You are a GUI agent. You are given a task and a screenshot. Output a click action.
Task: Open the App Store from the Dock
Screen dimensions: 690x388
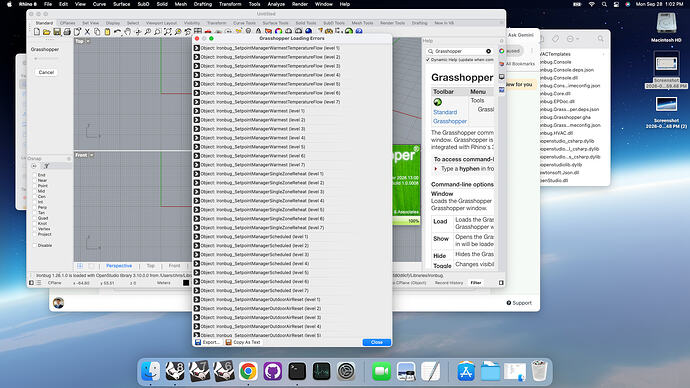[x=466, y=371]
